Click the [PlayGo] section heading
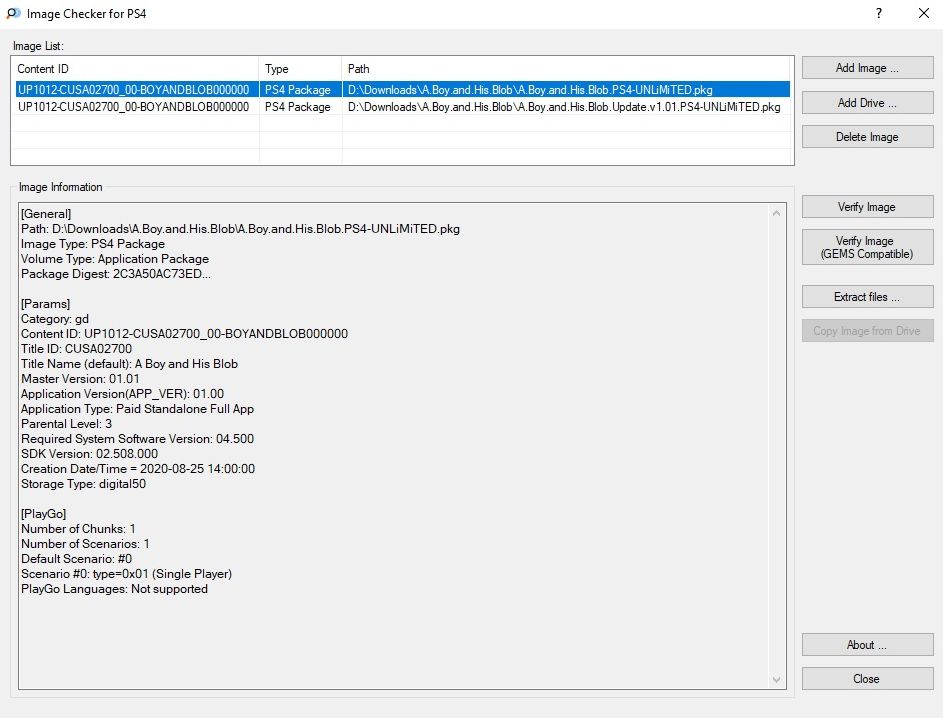 (43, 514)
